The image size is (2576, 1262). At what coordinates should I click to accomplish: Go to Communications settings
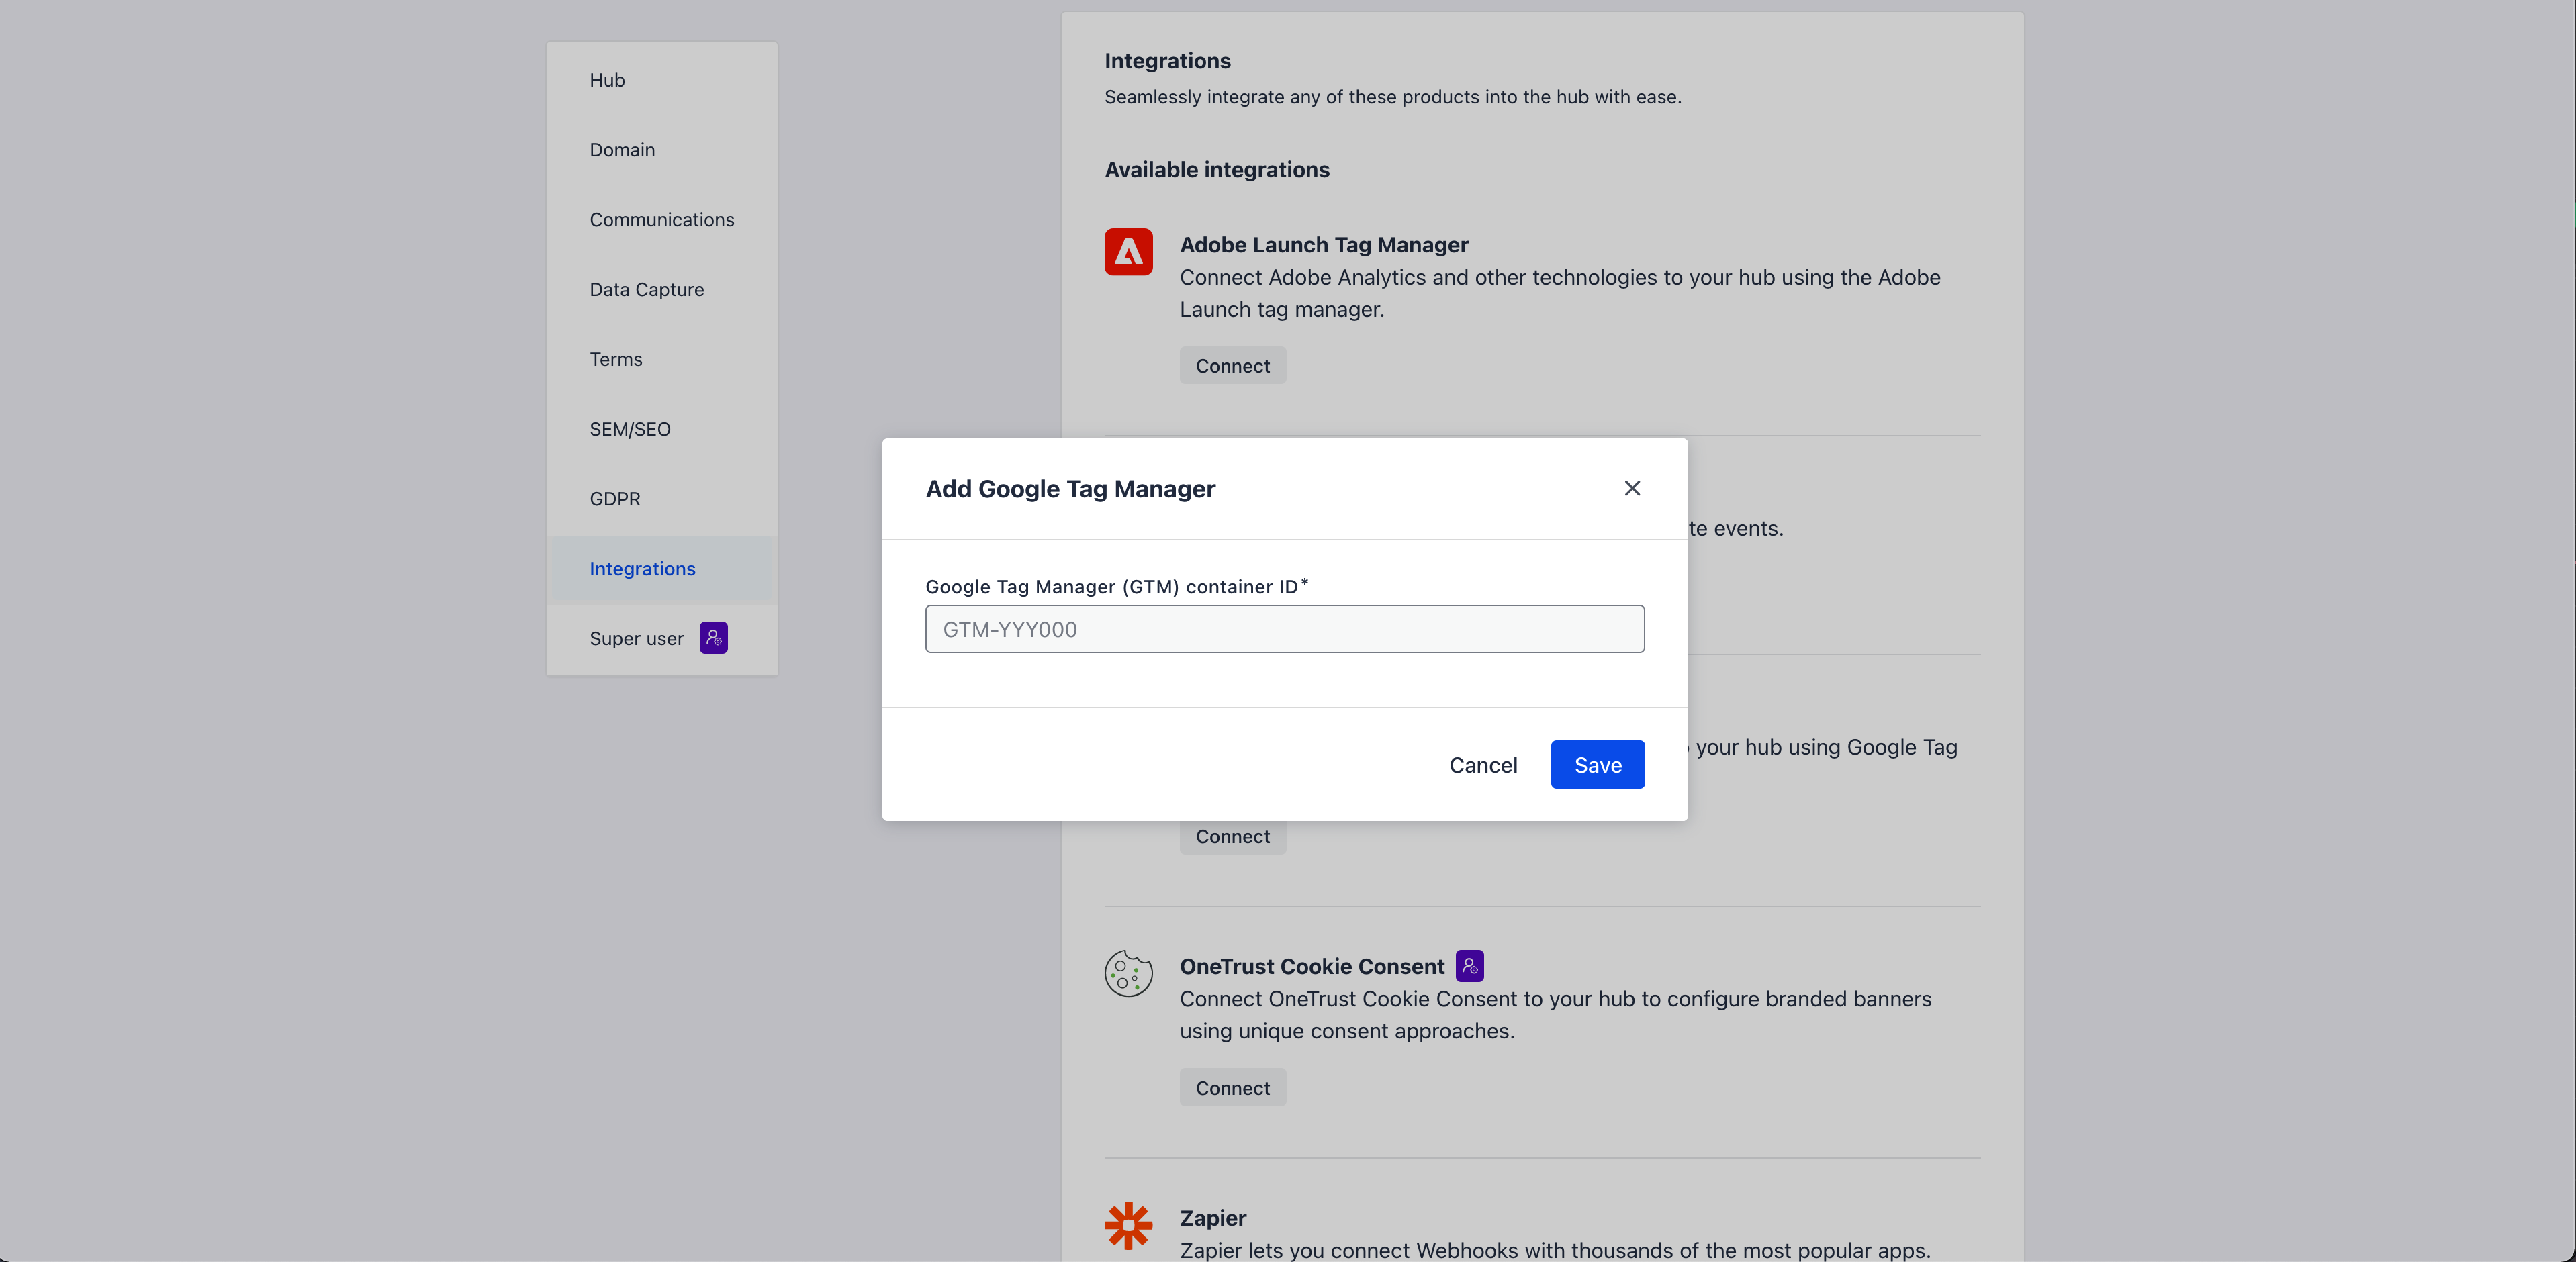[x=662, y=220]
